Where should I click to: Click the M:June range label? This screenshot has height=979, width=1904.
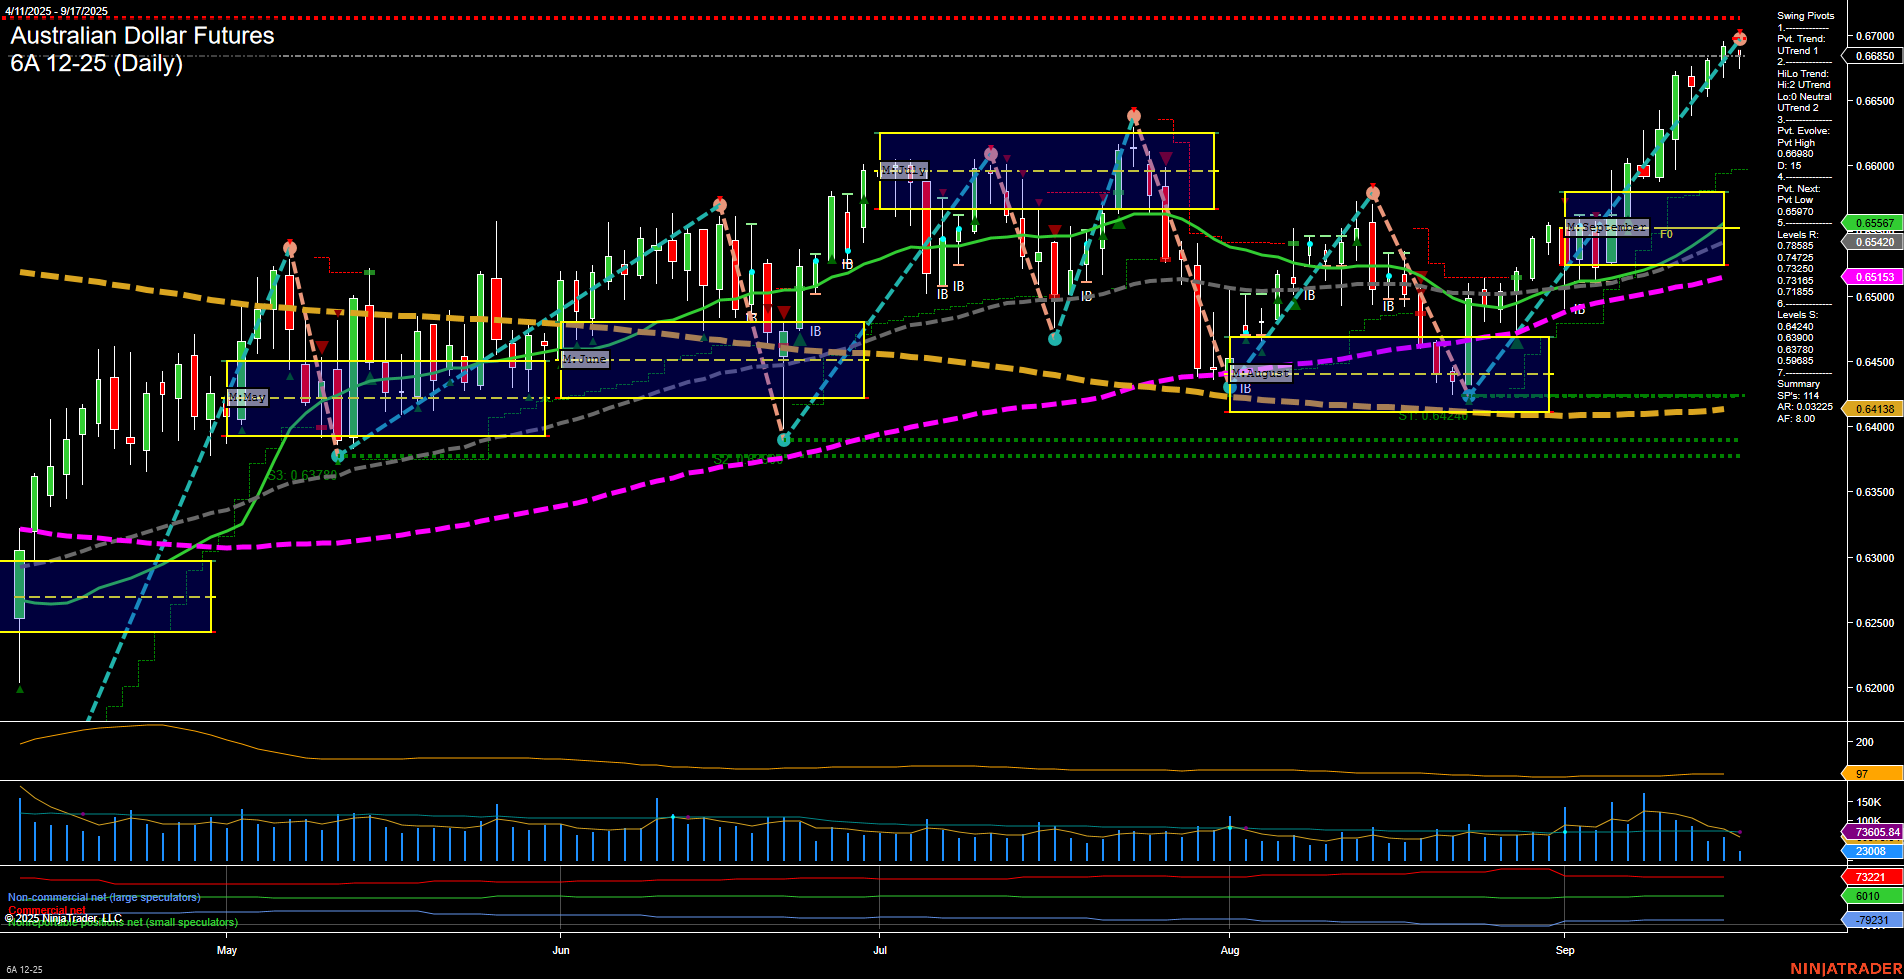tap(585, 359)
